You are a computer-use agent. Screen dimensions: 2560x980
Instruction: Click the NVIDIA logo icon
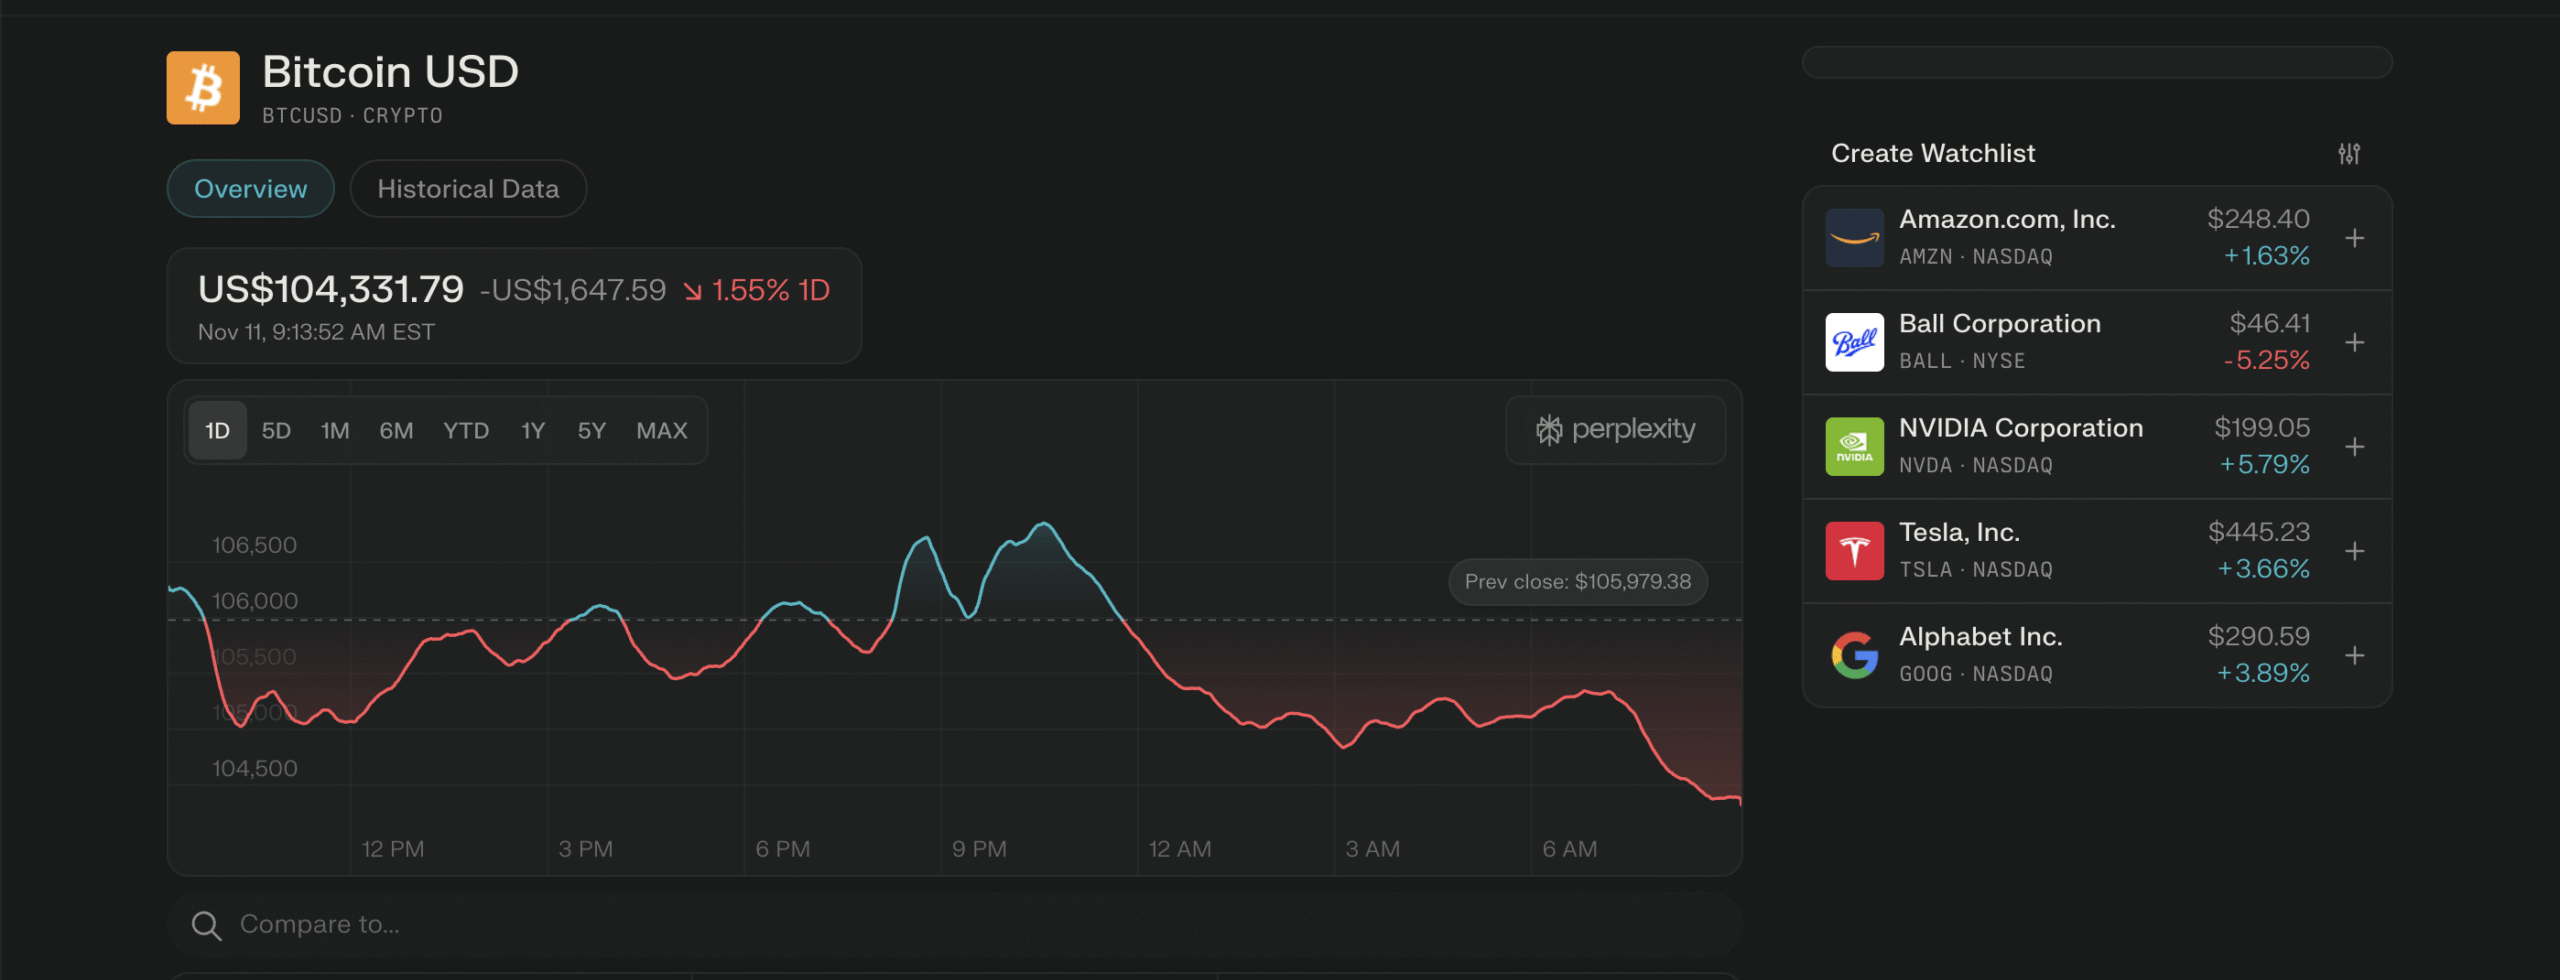click(1854, 446)
